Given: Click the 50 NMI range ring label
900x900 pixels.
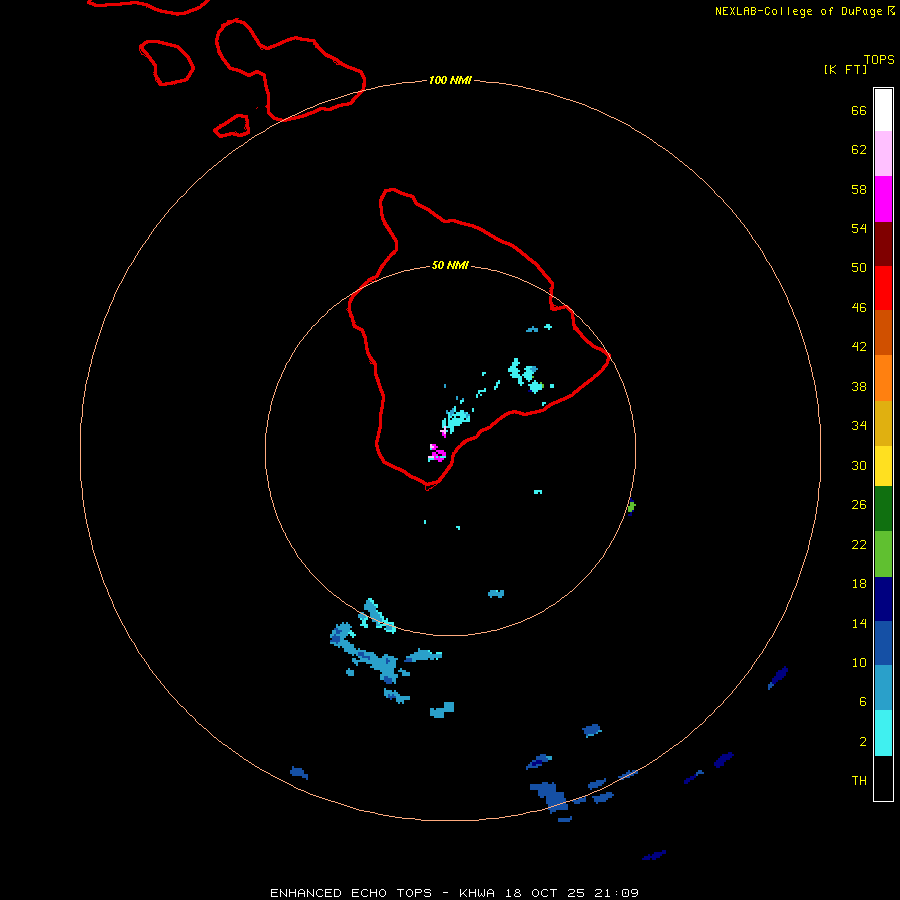Looking at the screenshot, I should point(450,265).
